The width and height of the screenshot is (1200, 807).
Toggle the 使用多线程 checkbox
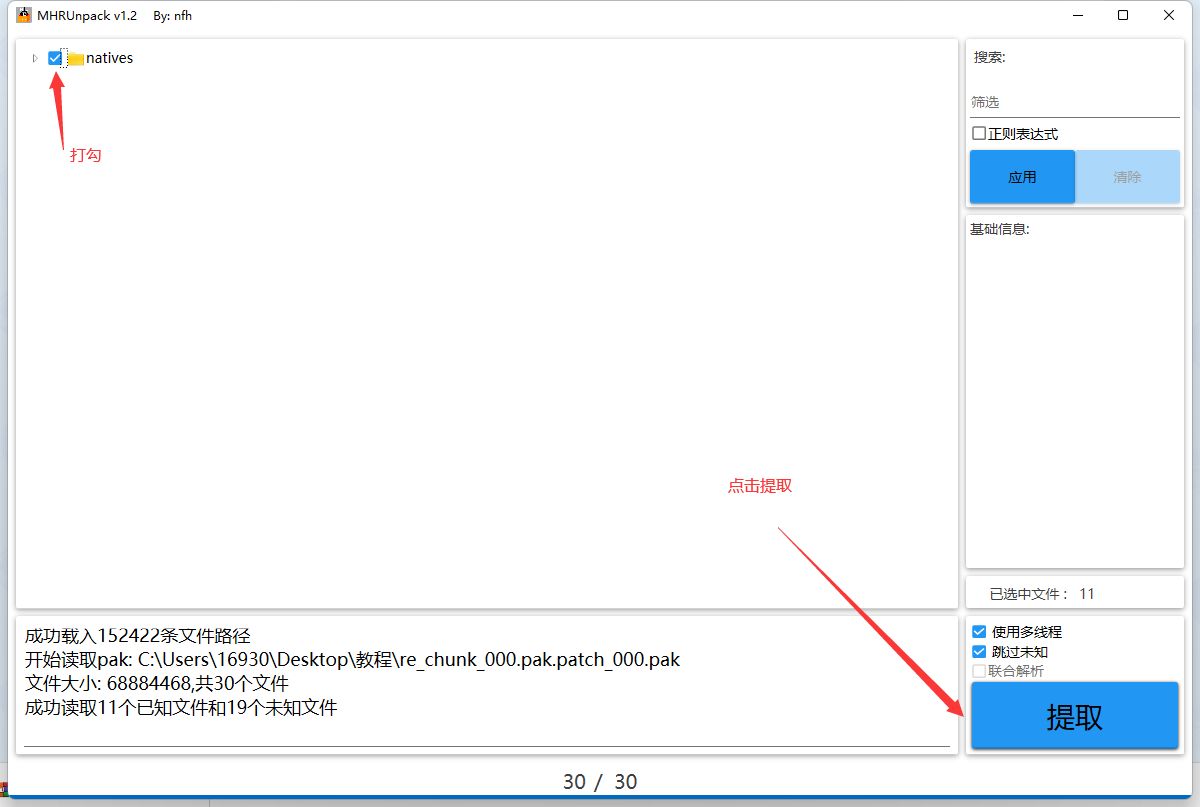click(979, 632)
